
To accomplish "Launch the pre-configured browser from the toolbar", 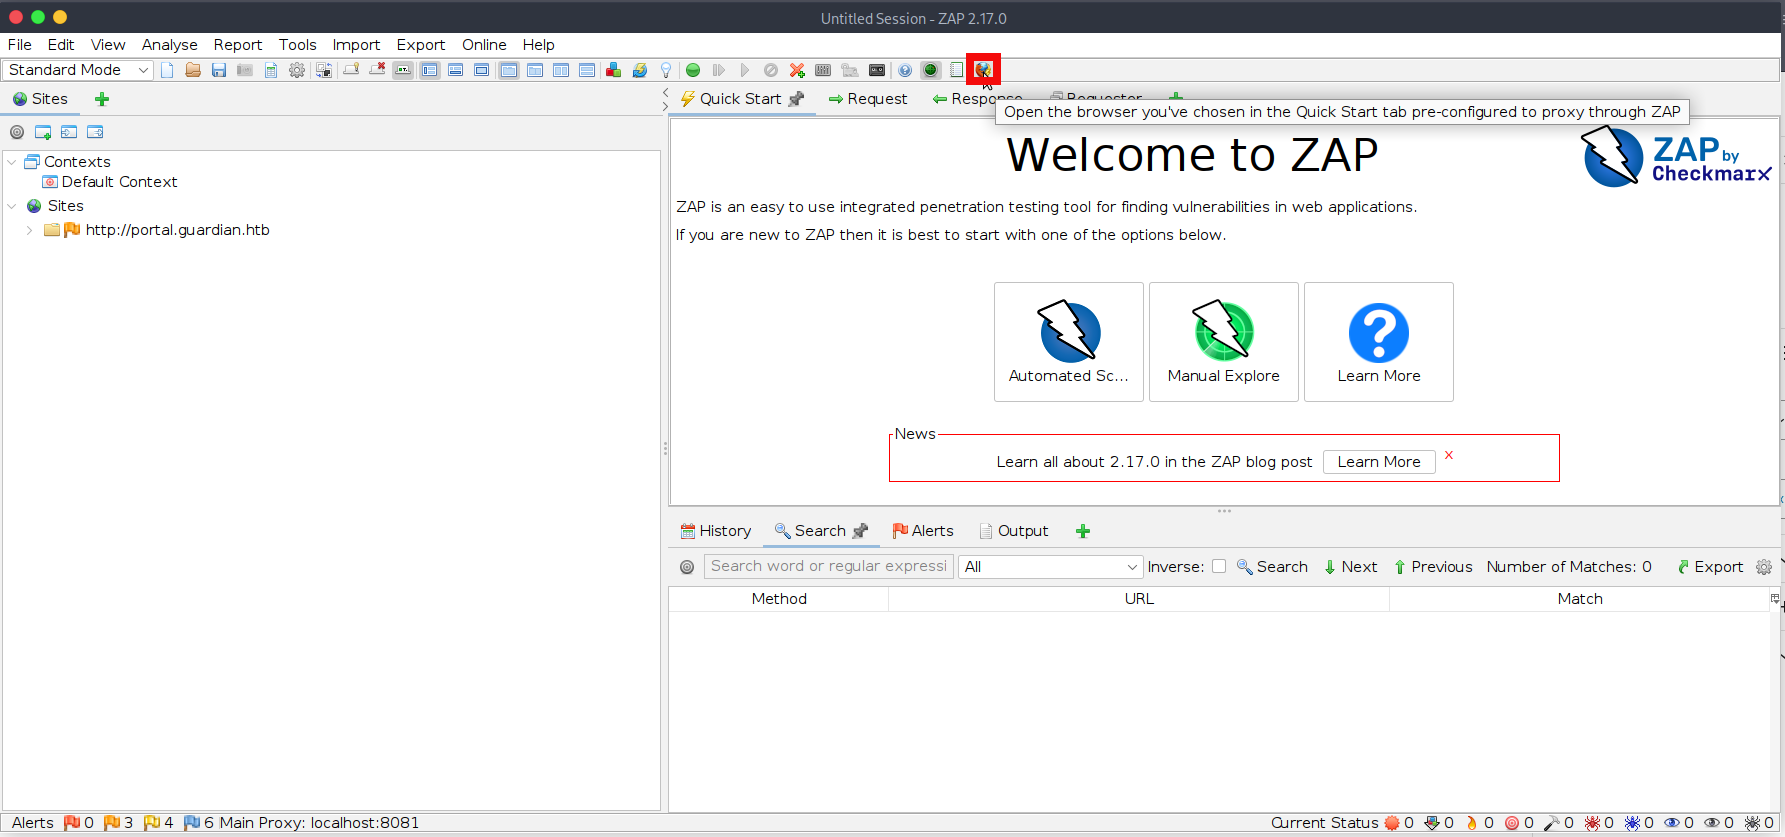I will pos(983,70).
